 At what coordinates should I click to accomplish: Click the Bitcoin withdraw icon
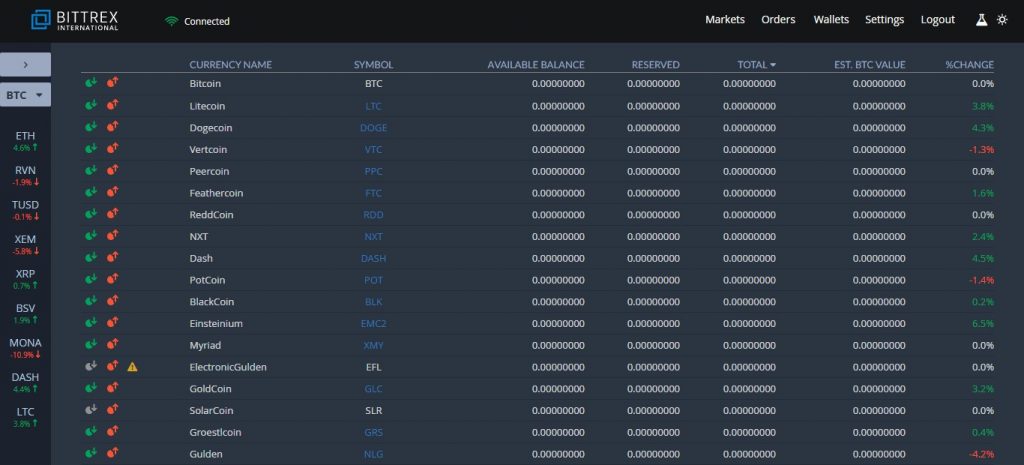click(x=112, y=83)
